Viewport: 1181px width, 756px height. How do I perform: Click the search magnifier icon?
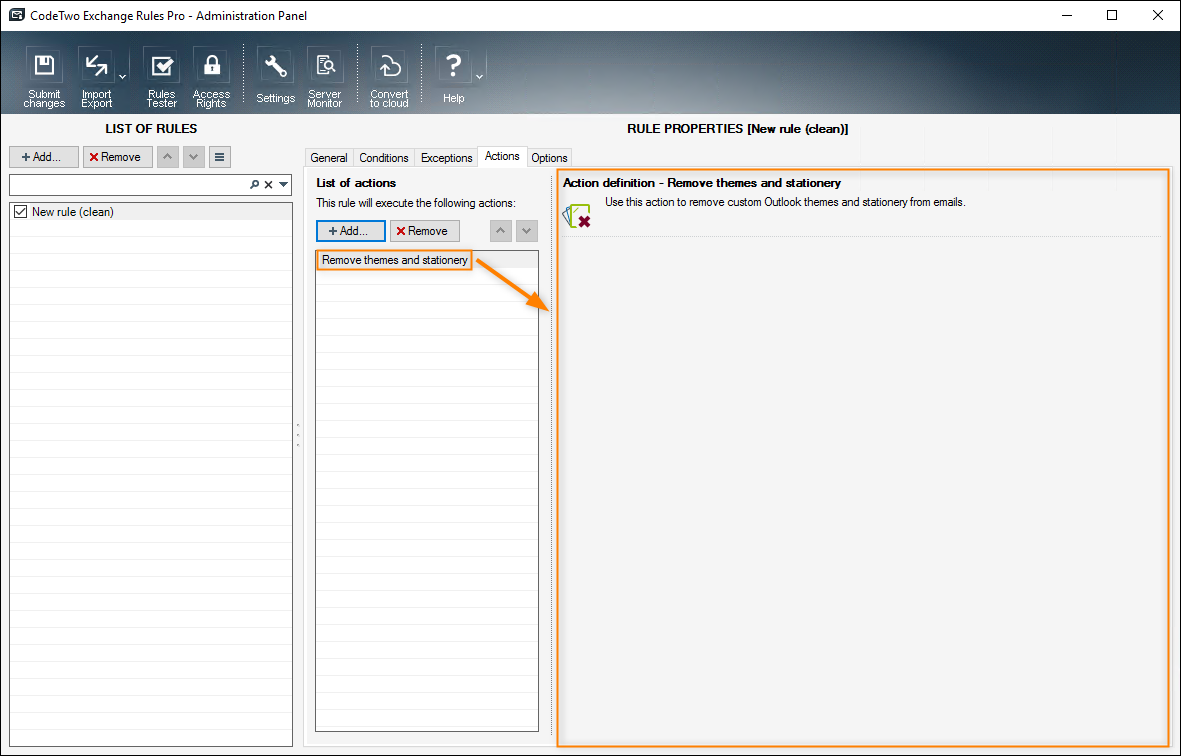[255, 184]
